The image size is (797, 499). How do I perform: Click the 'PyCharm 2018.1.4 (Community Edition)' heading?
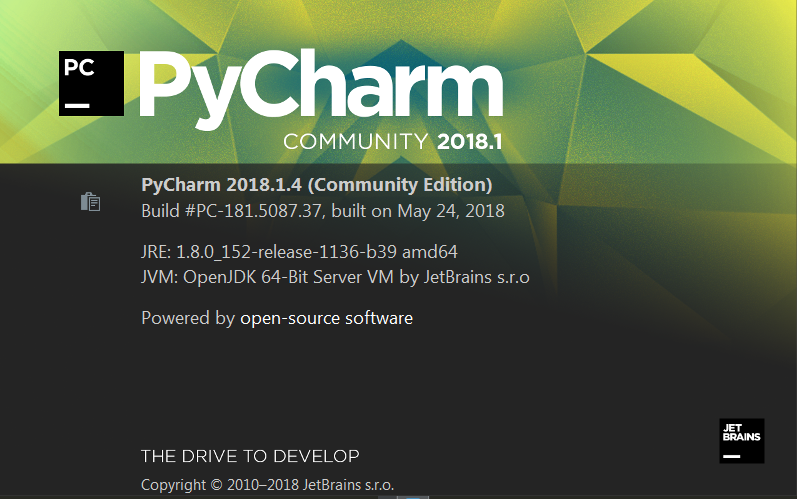(x=317, y=184)
